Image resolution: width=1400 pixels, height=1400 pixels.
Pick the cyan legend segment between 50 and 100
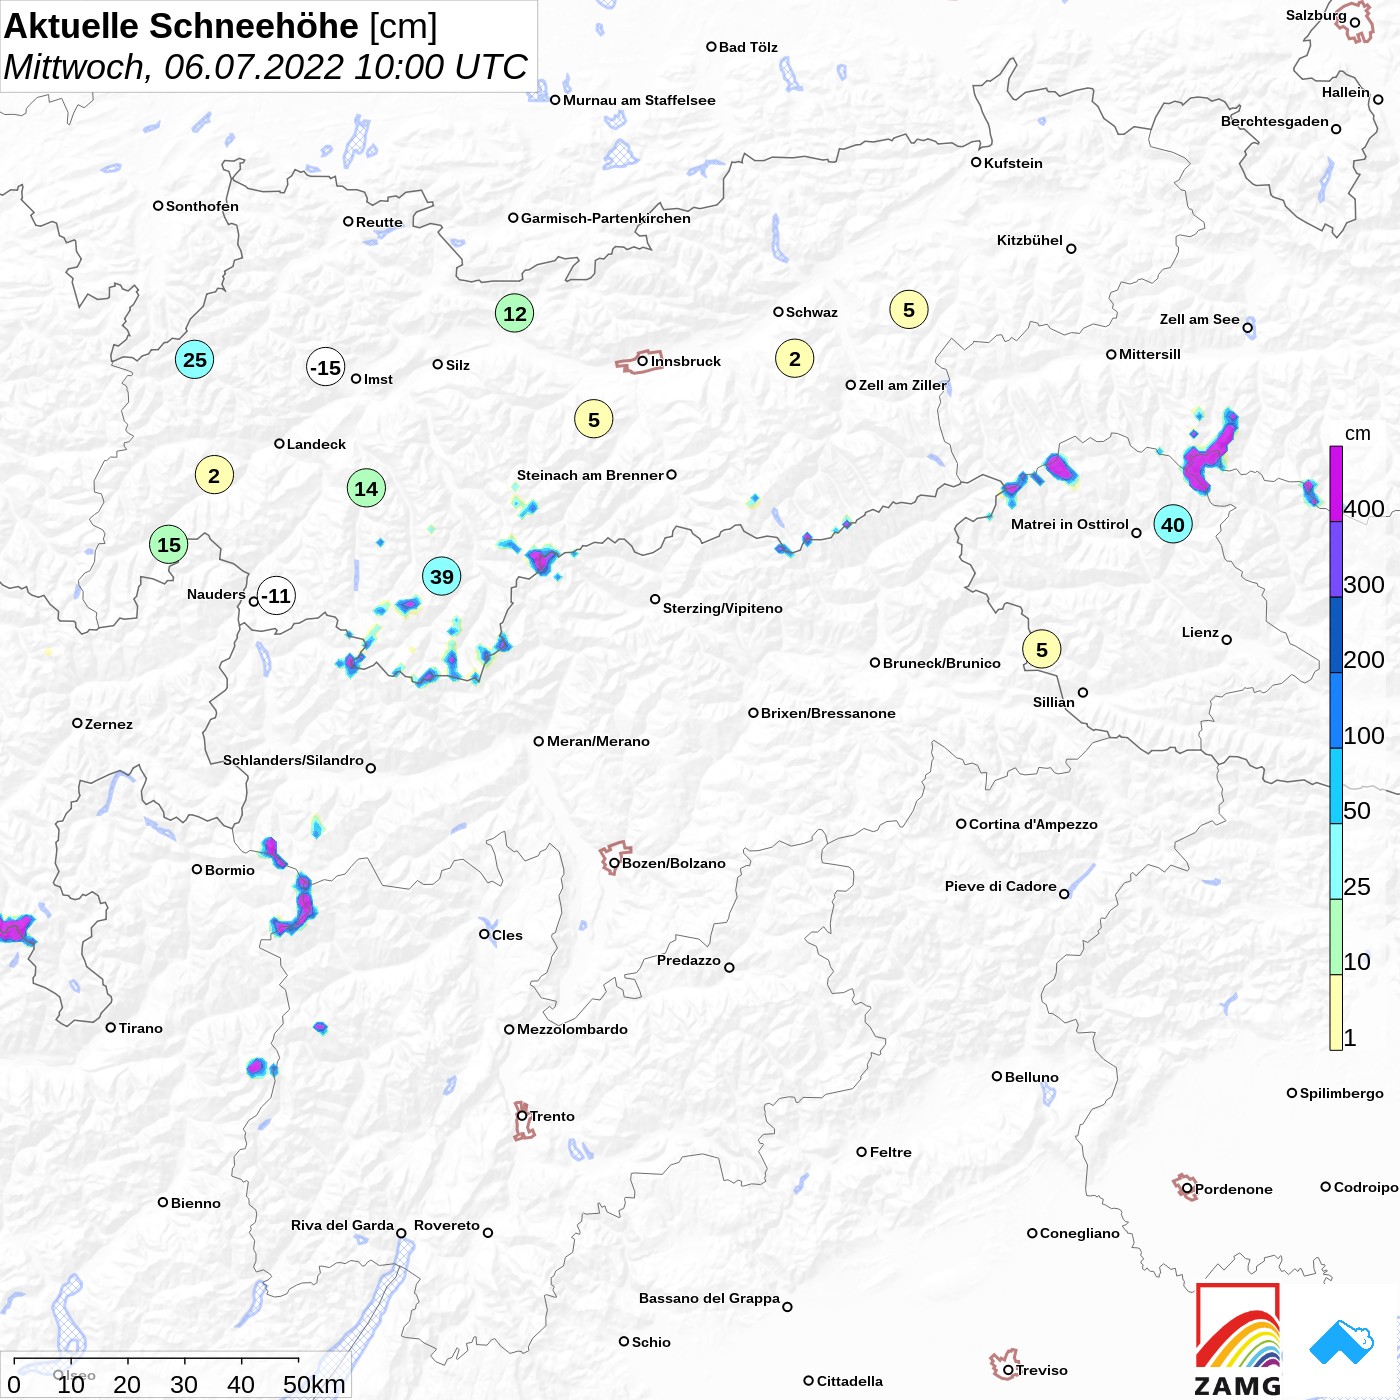point(1336,786)
